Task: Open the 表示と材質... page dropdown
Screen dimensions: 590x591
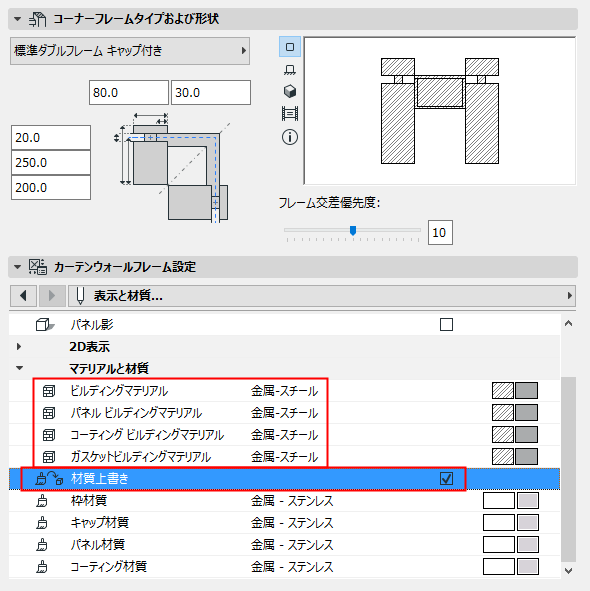Action: (x=322, y=296)
